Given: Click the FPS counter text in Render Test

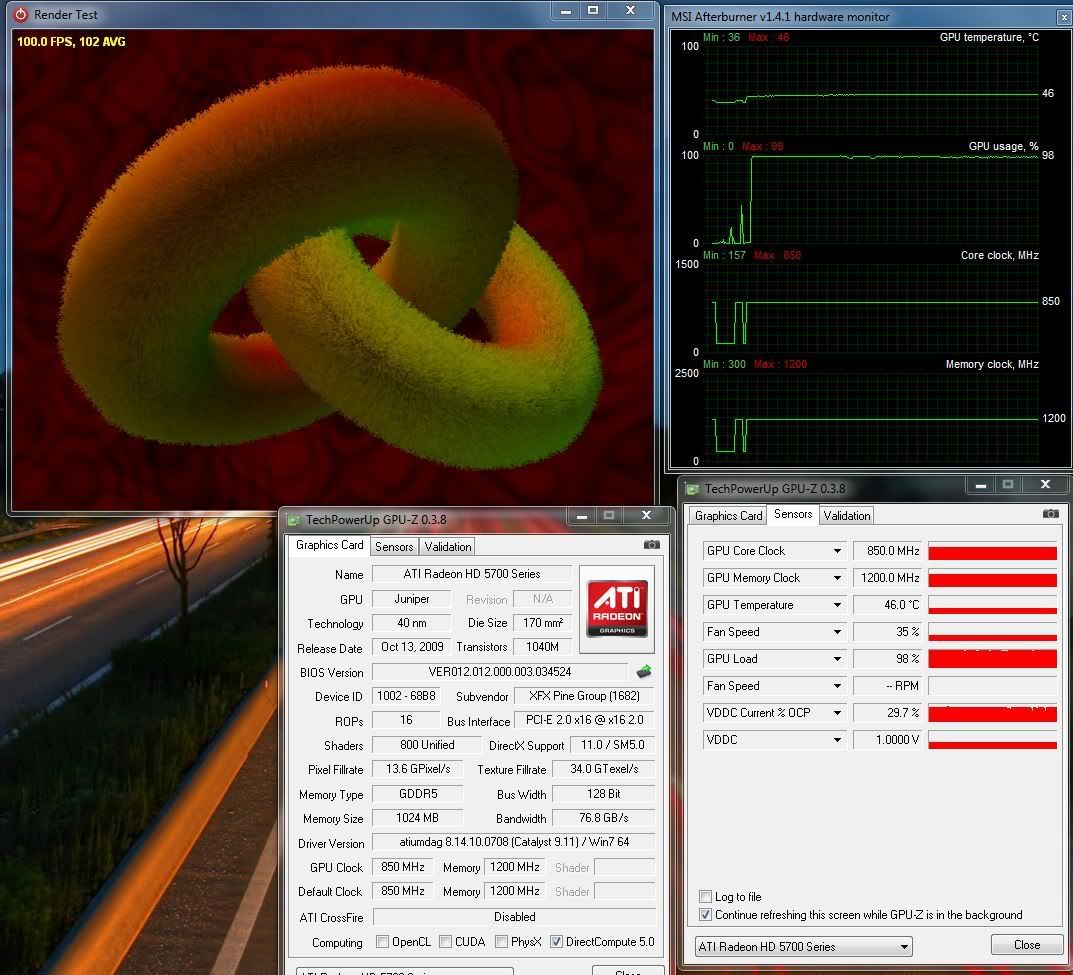Looking at the screenshot, I should click(x=71, y=42).
